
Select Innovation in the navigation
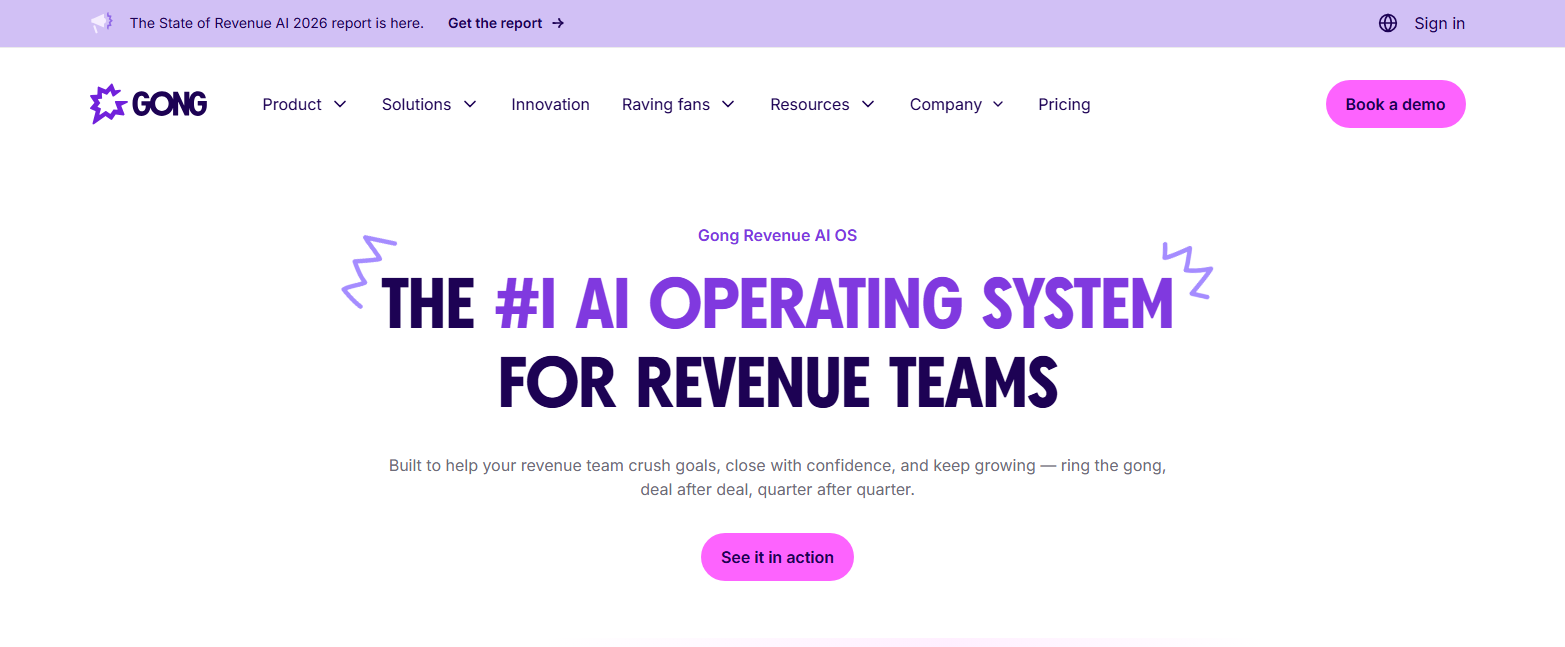(x=550, y=104)
